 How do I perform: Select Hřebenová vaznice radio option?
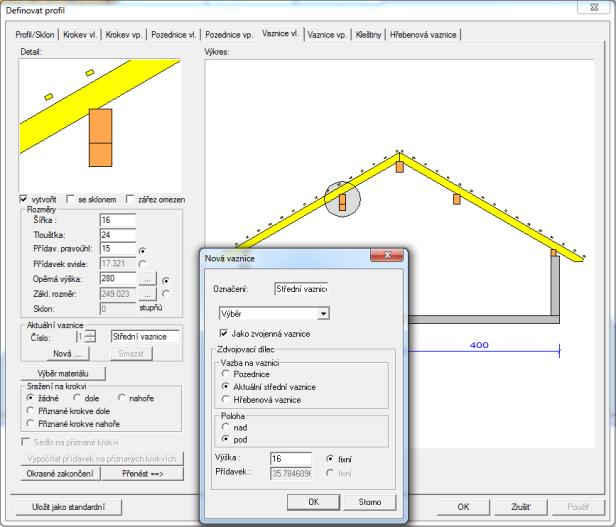tap(226, 399)
